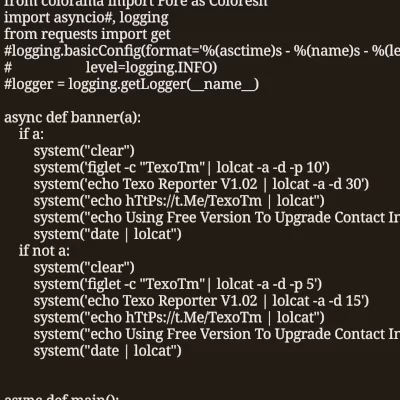This screenshot has height=400, width=400.
Task: Click the commented logging.basicConfig line
Action: pos(202,51)
